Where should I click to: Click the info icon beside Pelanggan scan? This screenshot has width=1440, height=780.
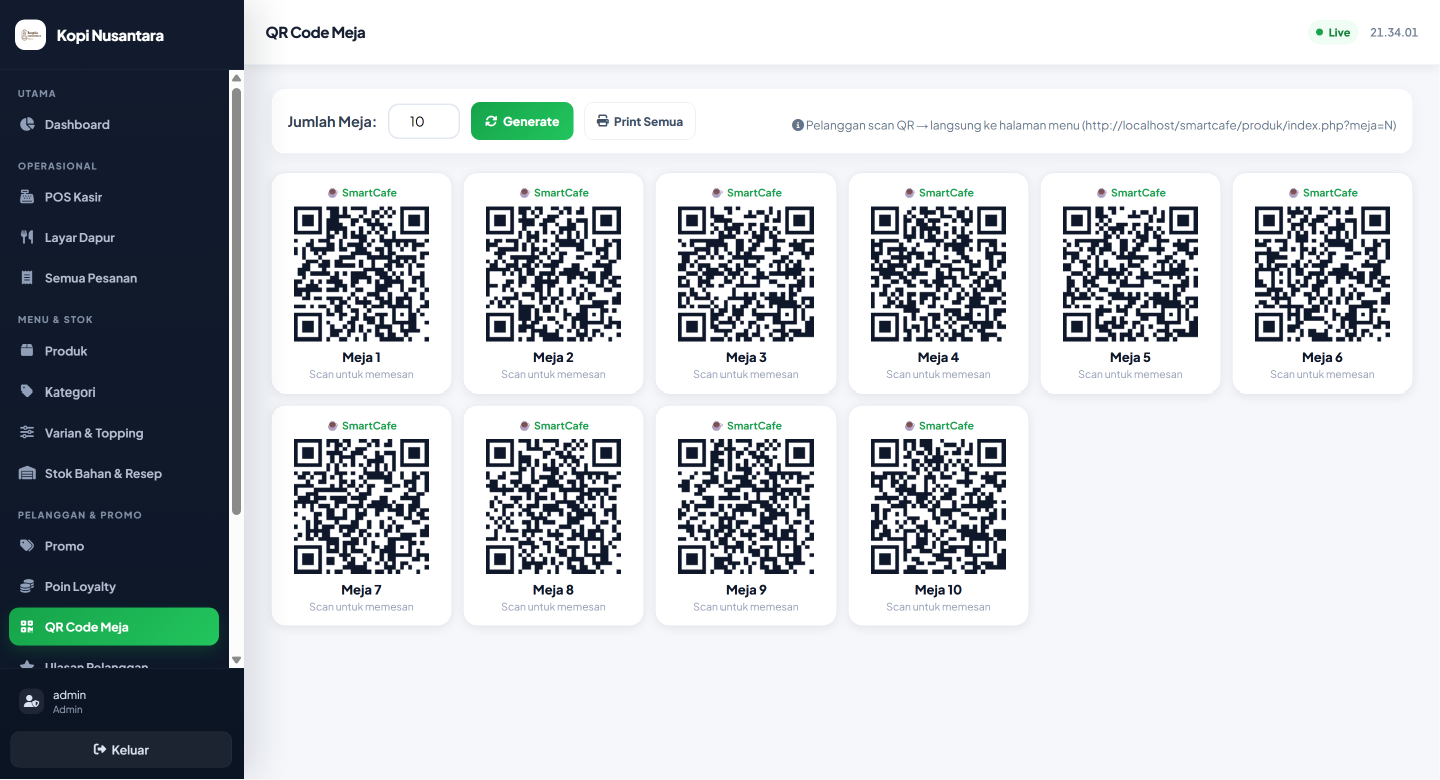[x=798, y=125]
